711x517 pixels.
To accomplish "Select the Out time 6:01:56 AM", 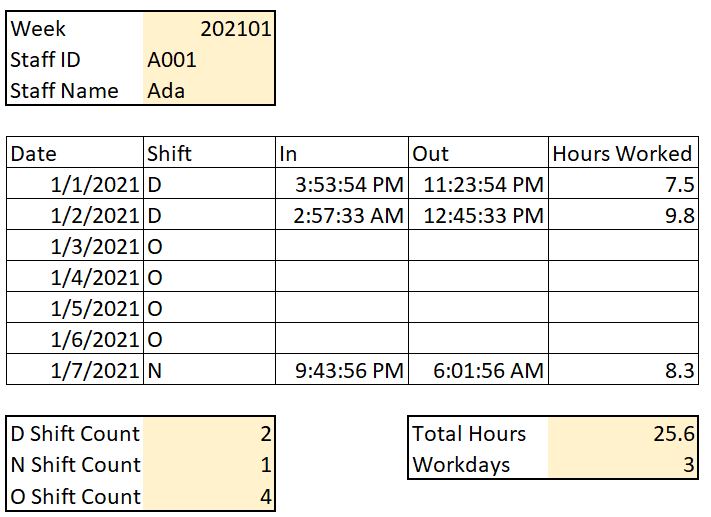I will point(478,371).
